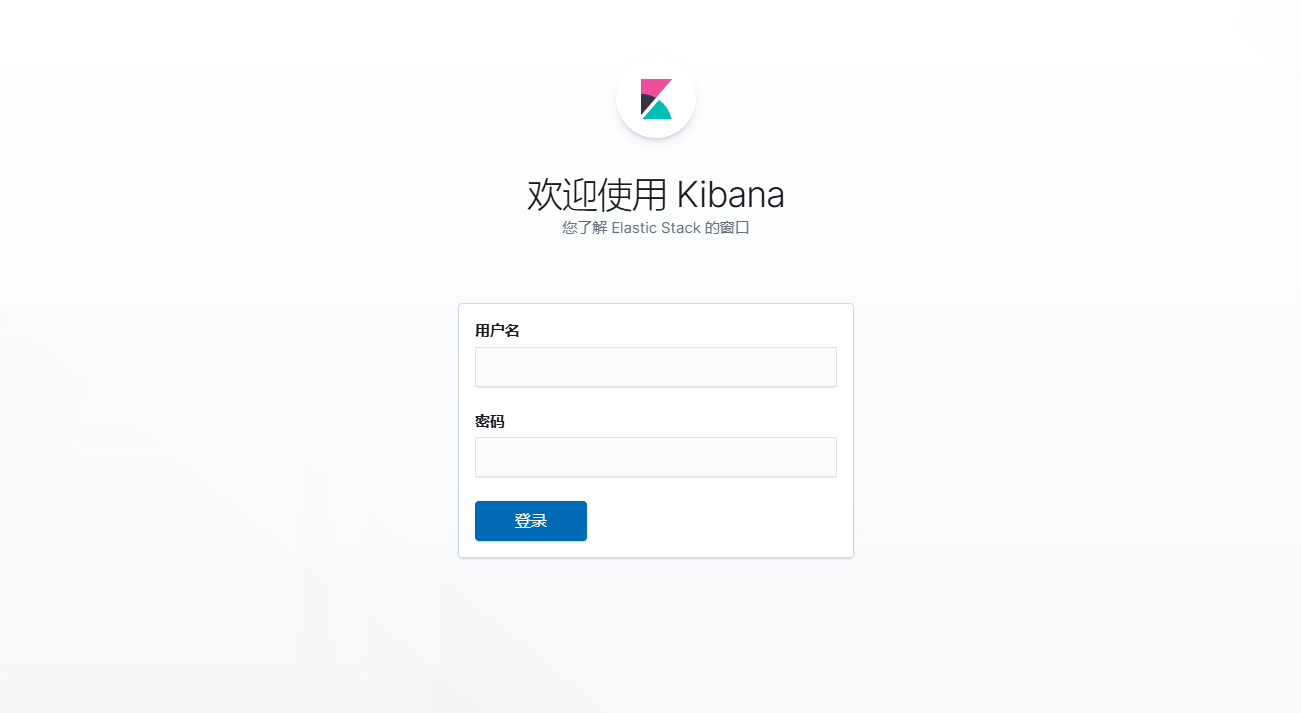Select the word Kibana in the heading
Viewport: 1301px width, 713px height.
(731, 195)
